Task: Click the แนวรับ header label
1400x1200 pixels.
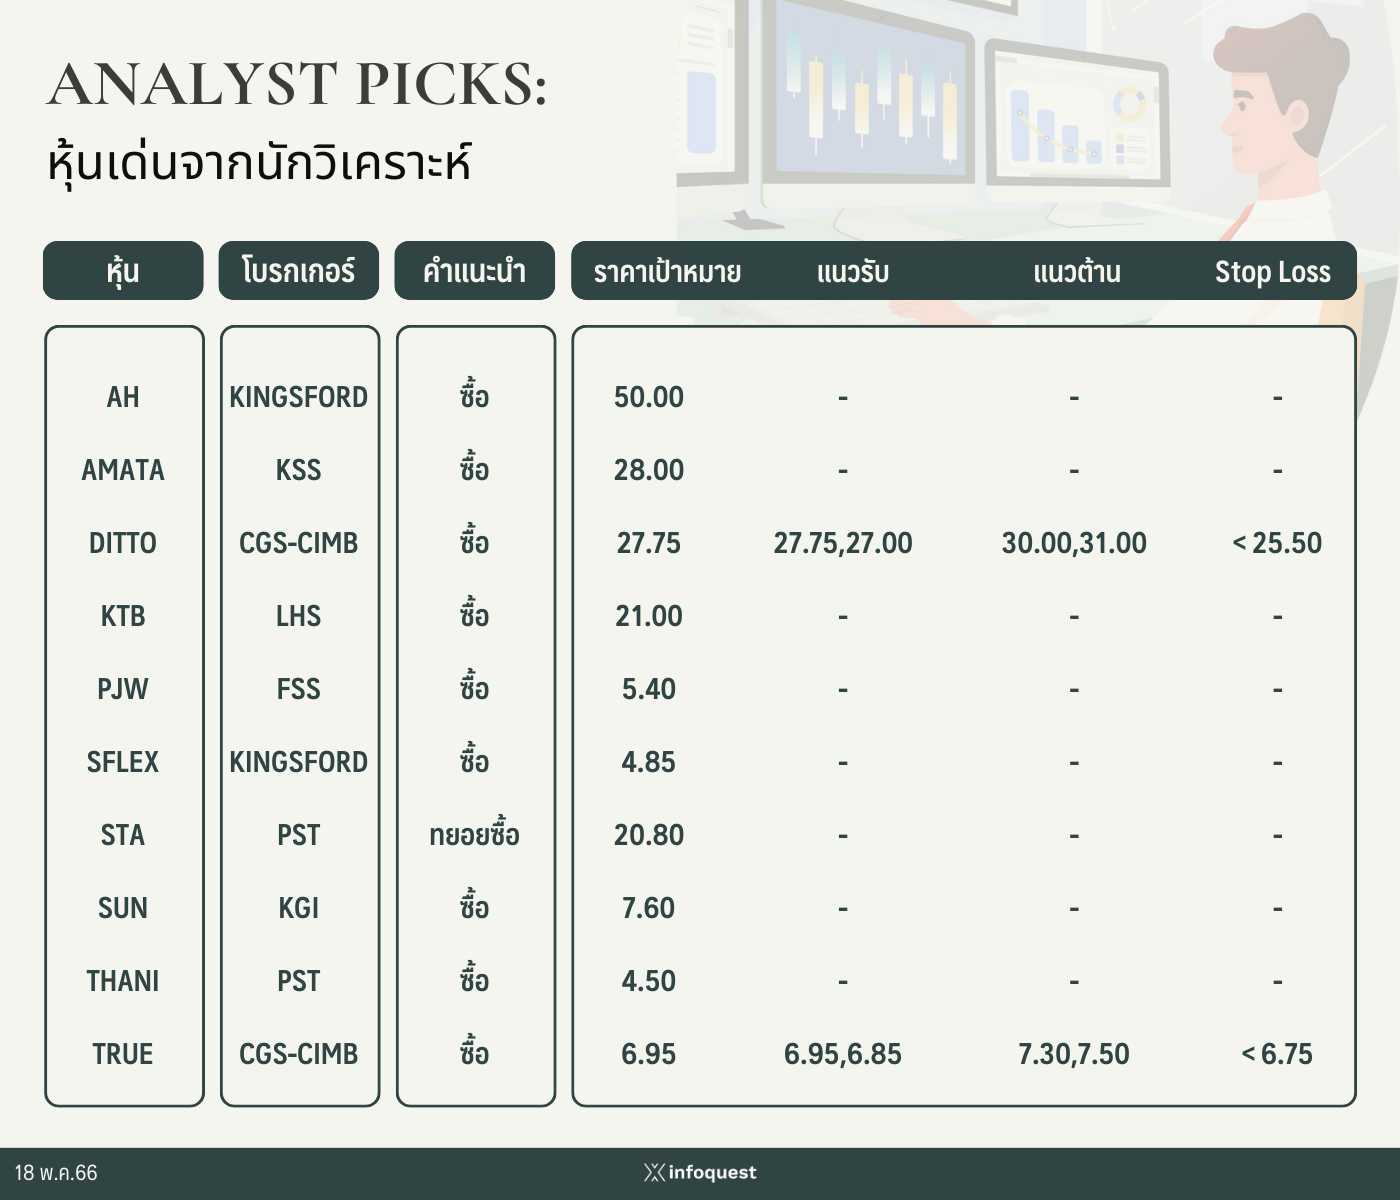Action: click(852, 272)
